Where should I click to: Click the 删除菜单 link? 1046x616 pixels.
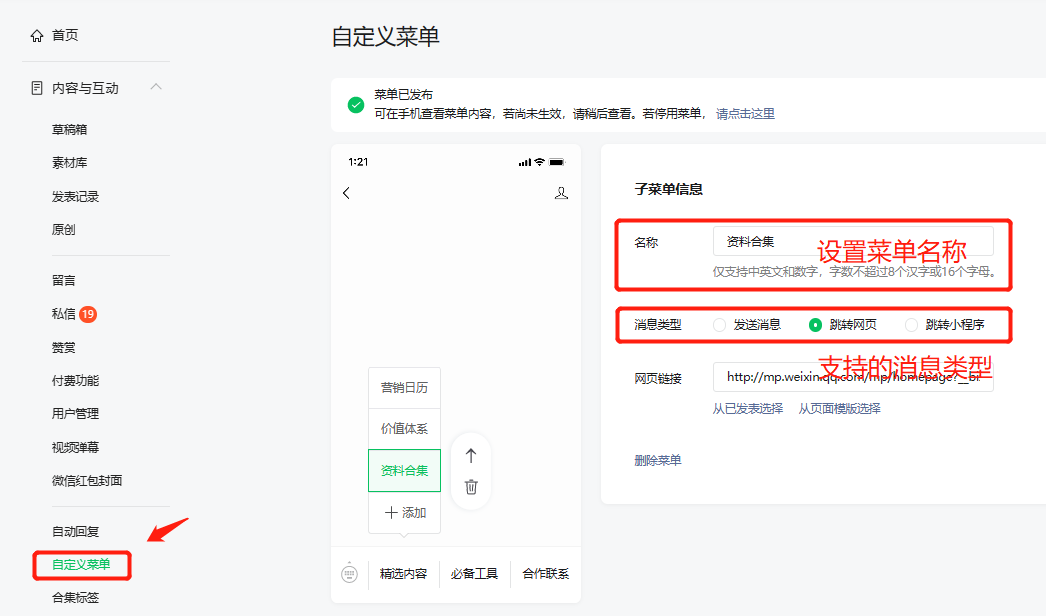click(x=658, y=461)
